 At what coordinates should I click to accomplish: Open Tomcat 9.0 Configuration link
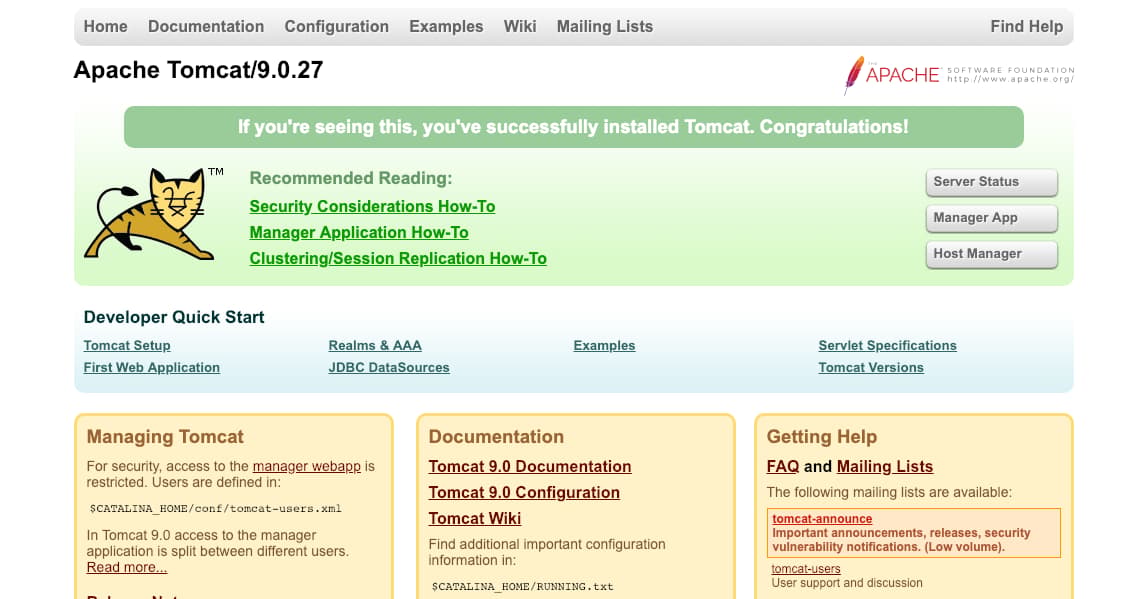click(x=524, y=492)
